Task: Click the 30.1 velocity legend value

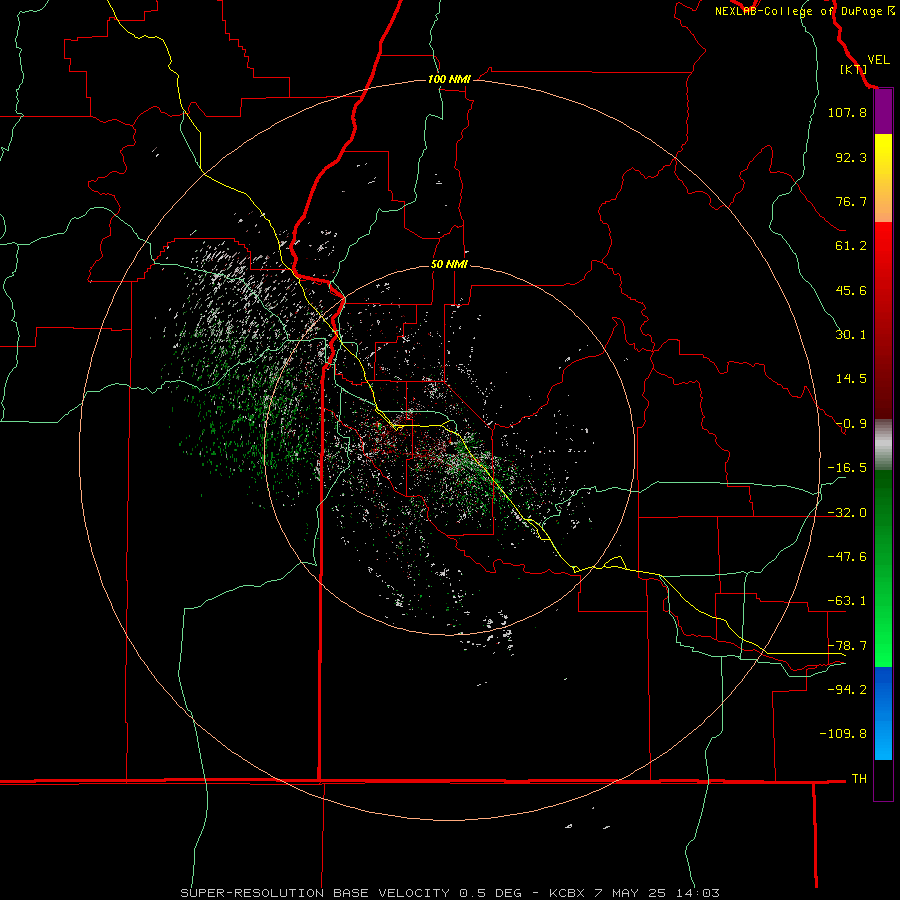Action: pyautogui.click(x=851, y=335)
